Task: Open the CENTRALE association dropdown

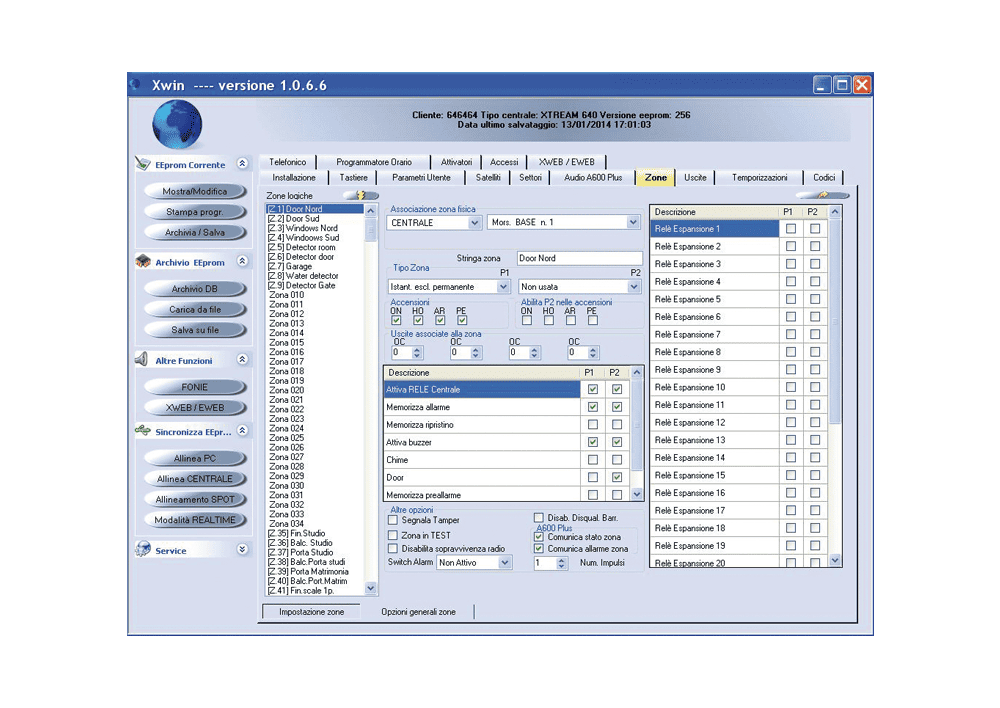Action: click(474, 223)
